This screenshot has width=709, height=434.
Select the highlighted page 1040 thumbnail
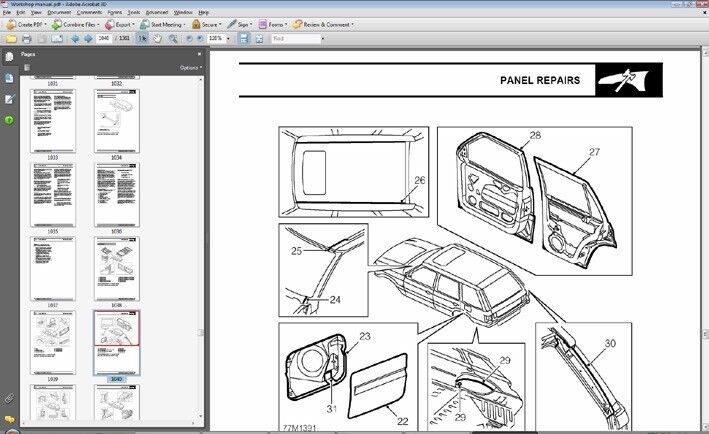117,343
